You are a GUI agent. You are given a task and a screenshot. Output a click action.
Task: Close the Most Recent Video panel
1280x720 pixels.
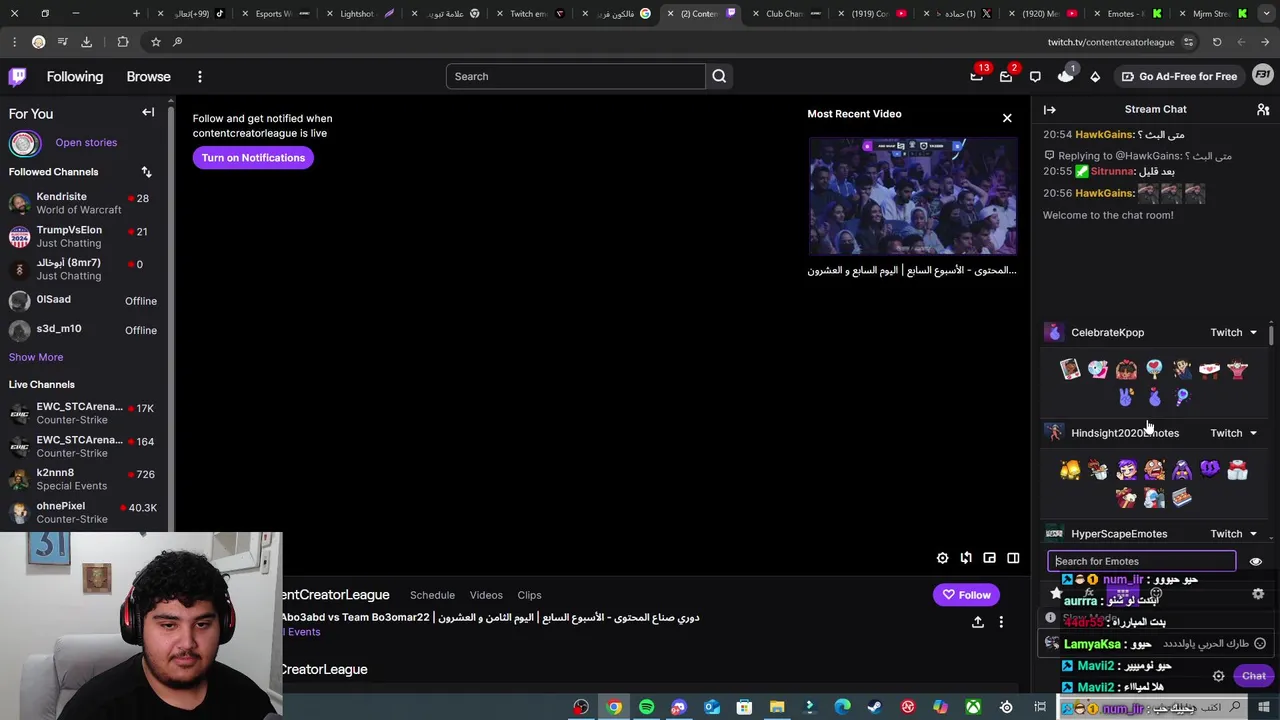pyautogui.click(x=1007, y=118)
